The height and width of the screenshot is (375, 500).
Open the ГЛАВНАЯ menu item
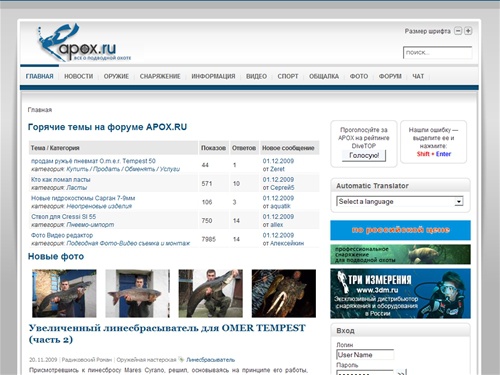[39, 76]
